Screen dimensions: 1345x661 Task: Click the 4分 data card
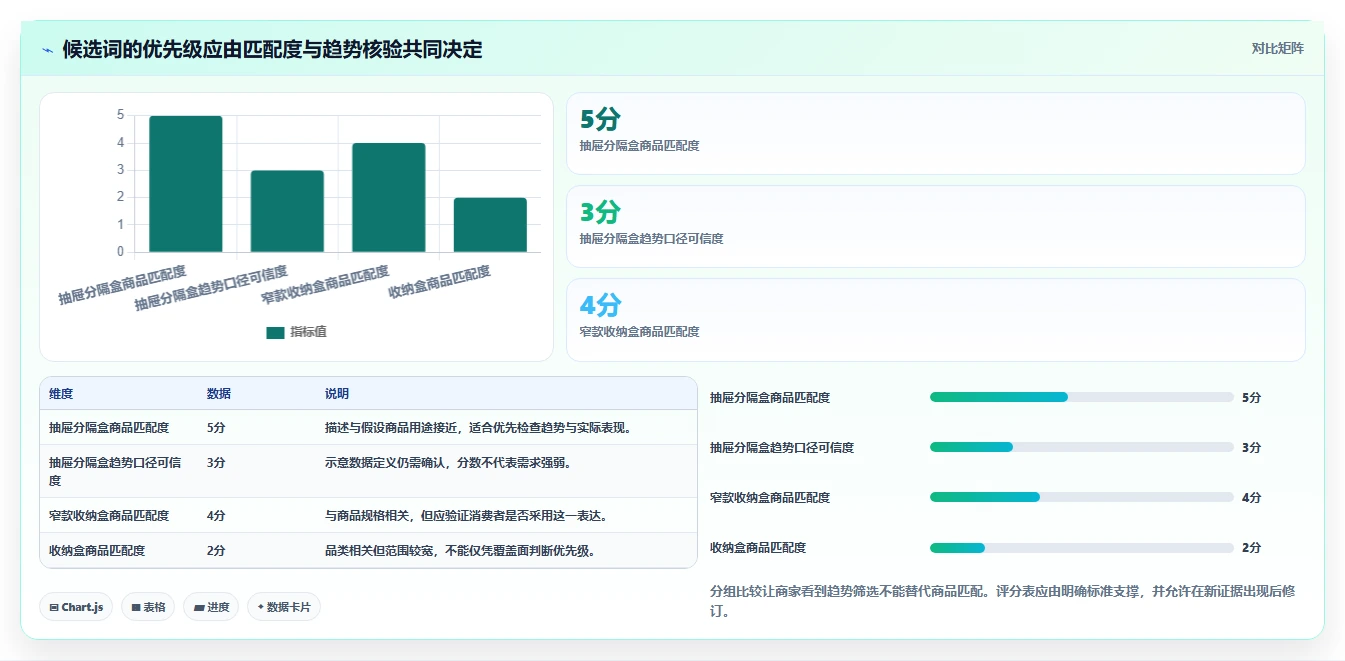[x=936, y=320]
